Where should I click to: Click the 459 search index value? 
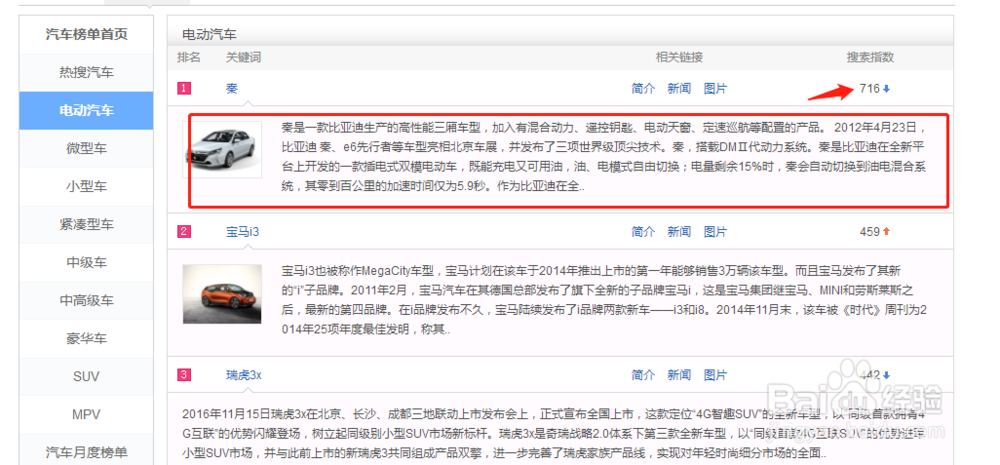tap(869, 232)
